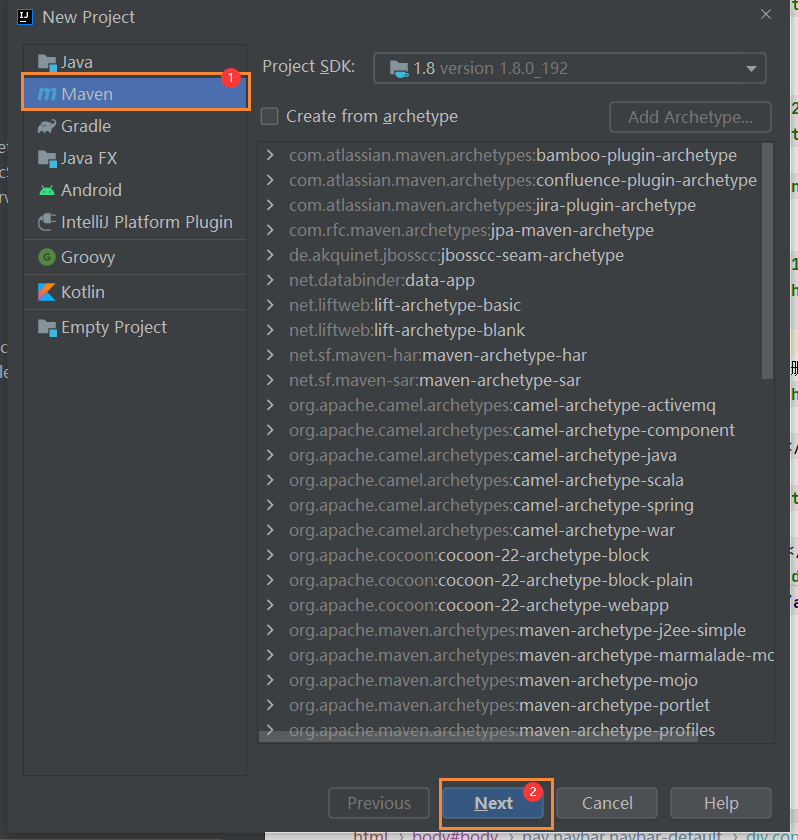Expand maven-archetype-mojo entry
The height and width of the screenshot is (840, 798).
coord(270,680)
